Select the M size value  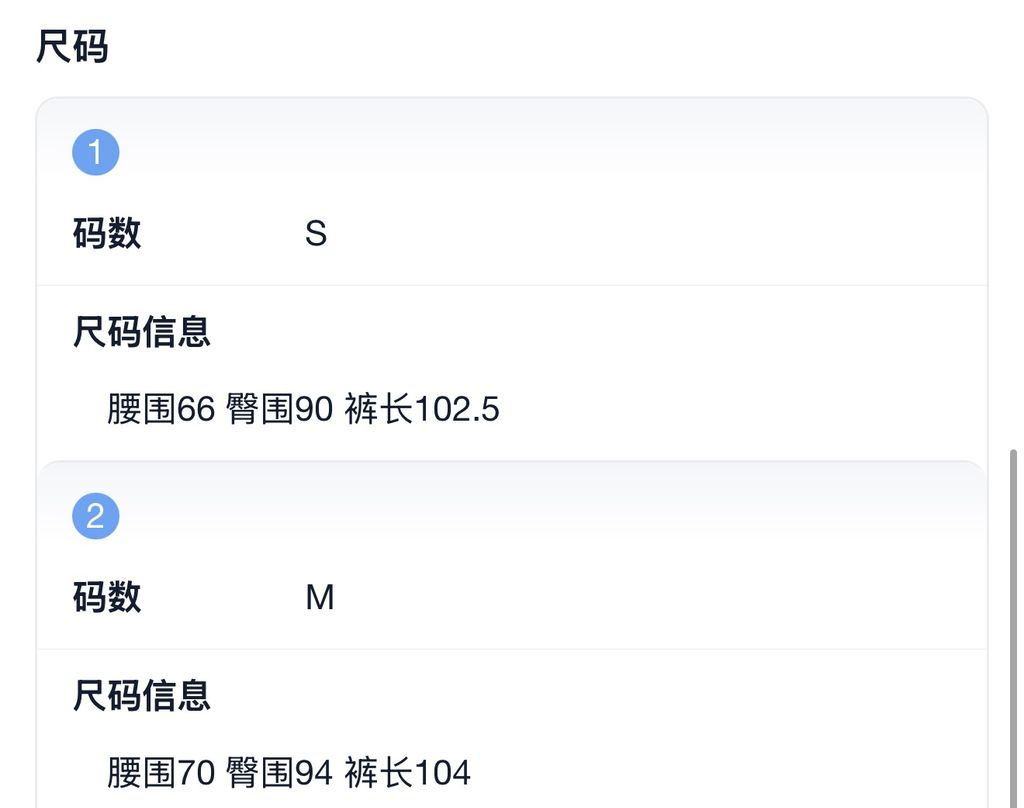[x=320, y=598]
